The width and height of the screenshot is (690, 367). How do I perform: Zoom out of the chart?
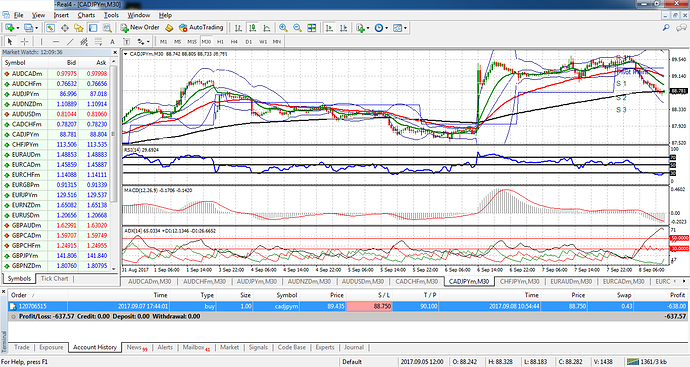tap(297, 28)
